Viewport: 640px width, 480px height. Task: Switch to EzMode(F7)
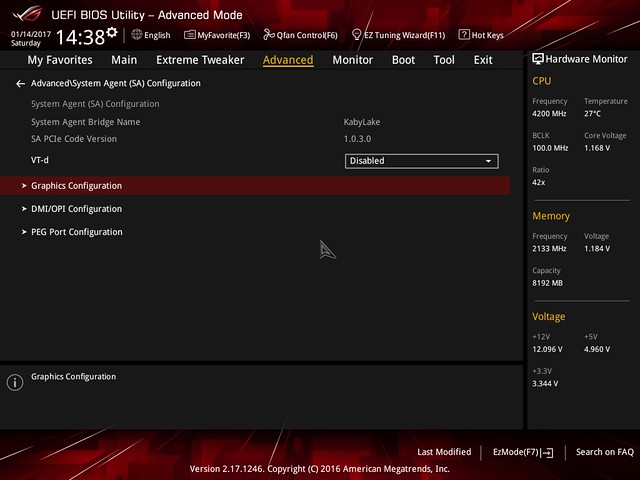(x=523, y=452)
